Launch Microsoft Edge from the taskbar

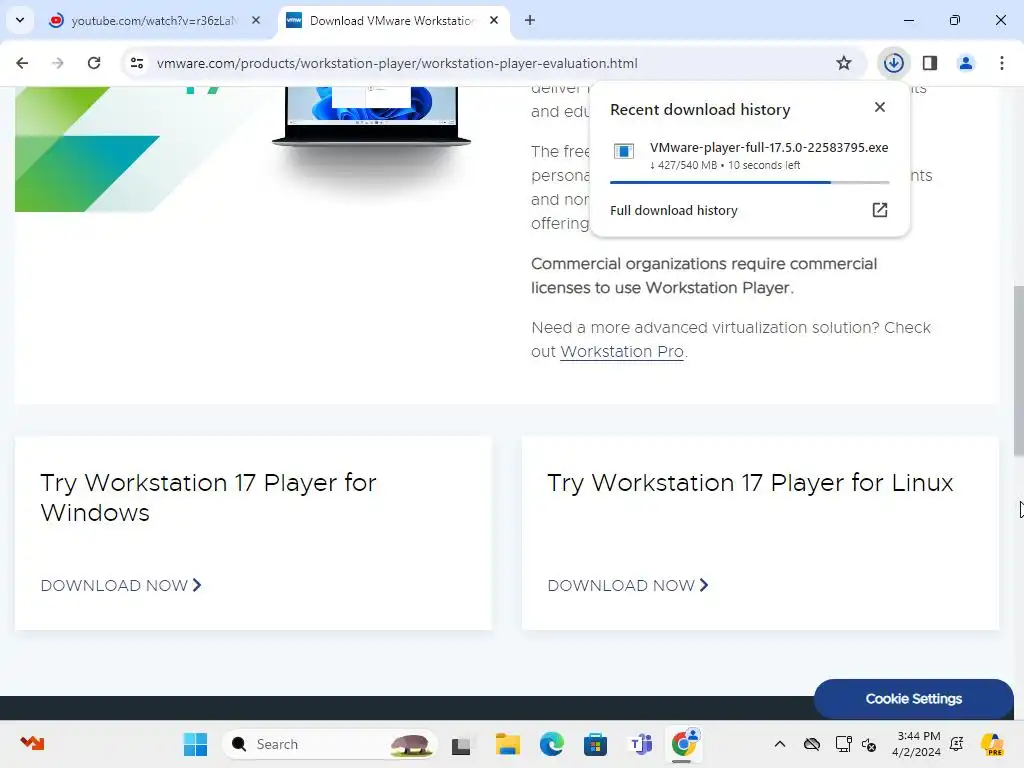point(552,744)
